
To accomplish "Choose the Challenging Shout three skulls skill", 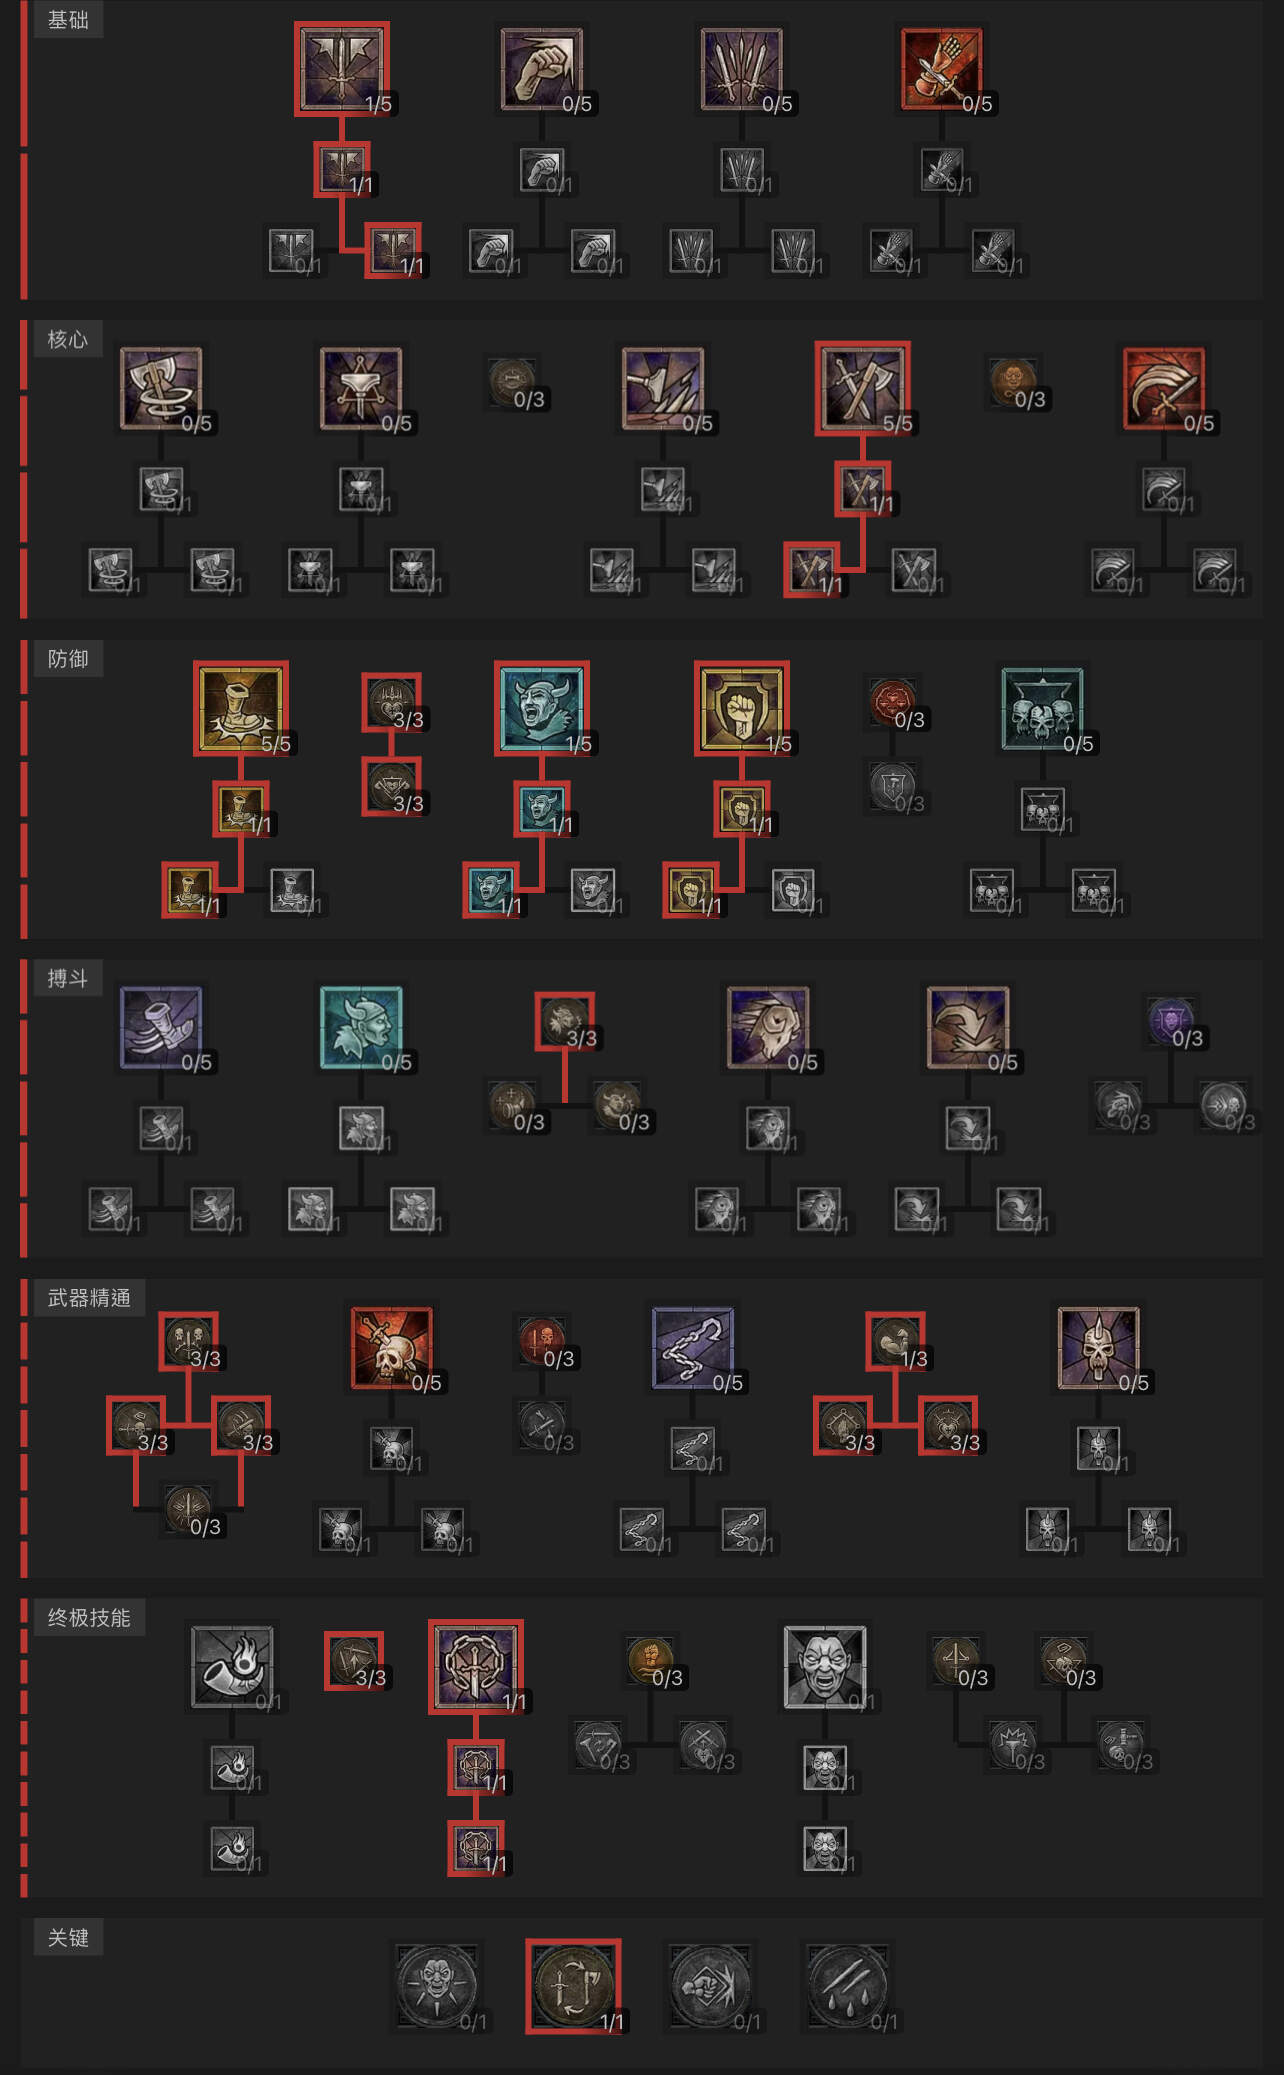I will [1042, 709].
